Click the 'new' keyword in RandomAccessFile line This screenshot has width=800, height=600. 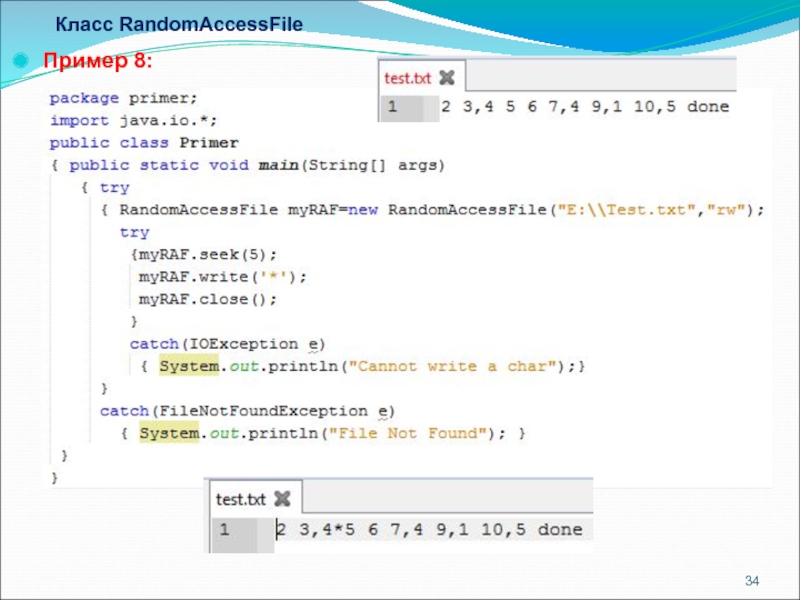click(x=363, y=210)
